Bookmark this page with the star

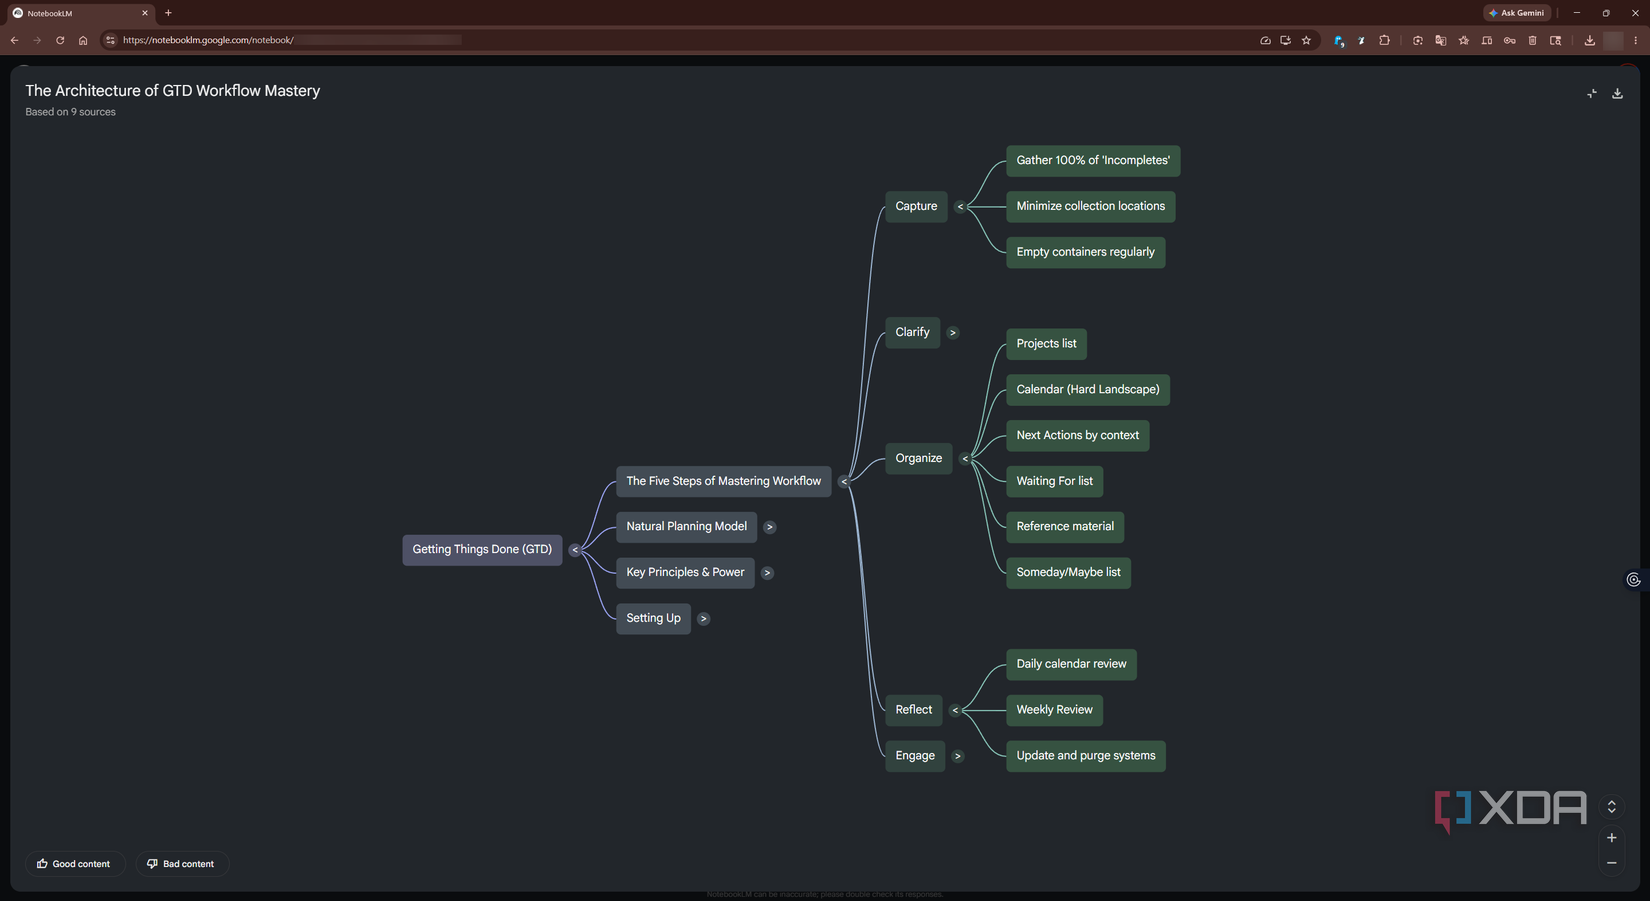1306,40
